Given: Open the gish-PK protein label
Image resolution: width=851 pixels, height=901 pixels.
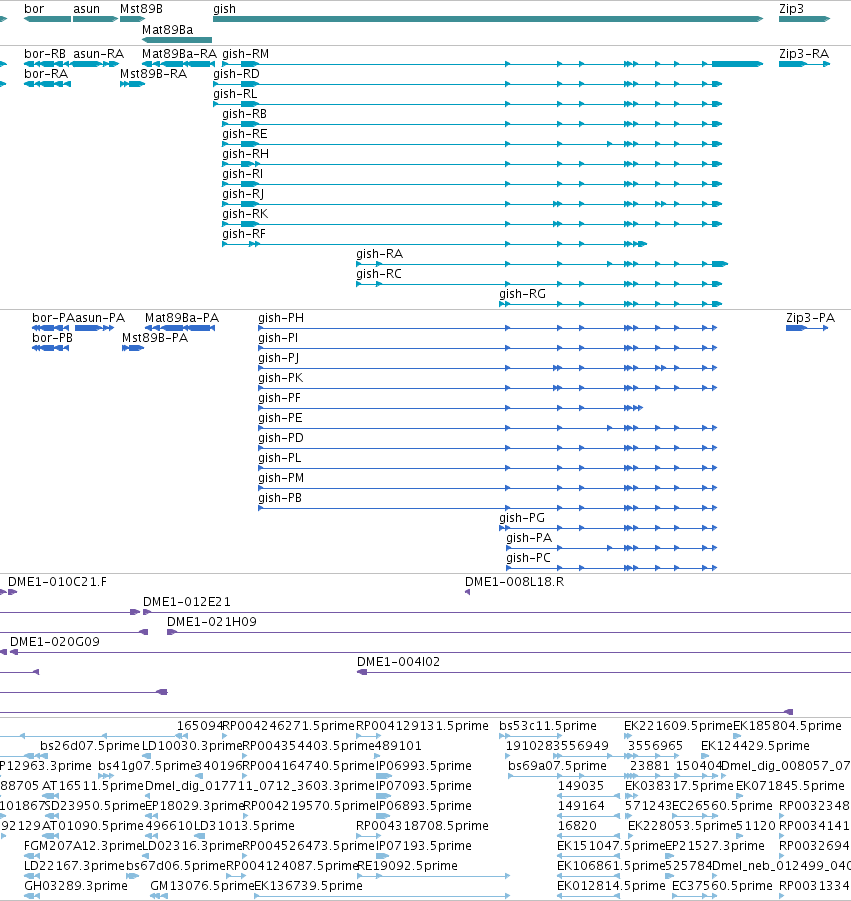Looking at the screenshot, I should tap(280, 378).
